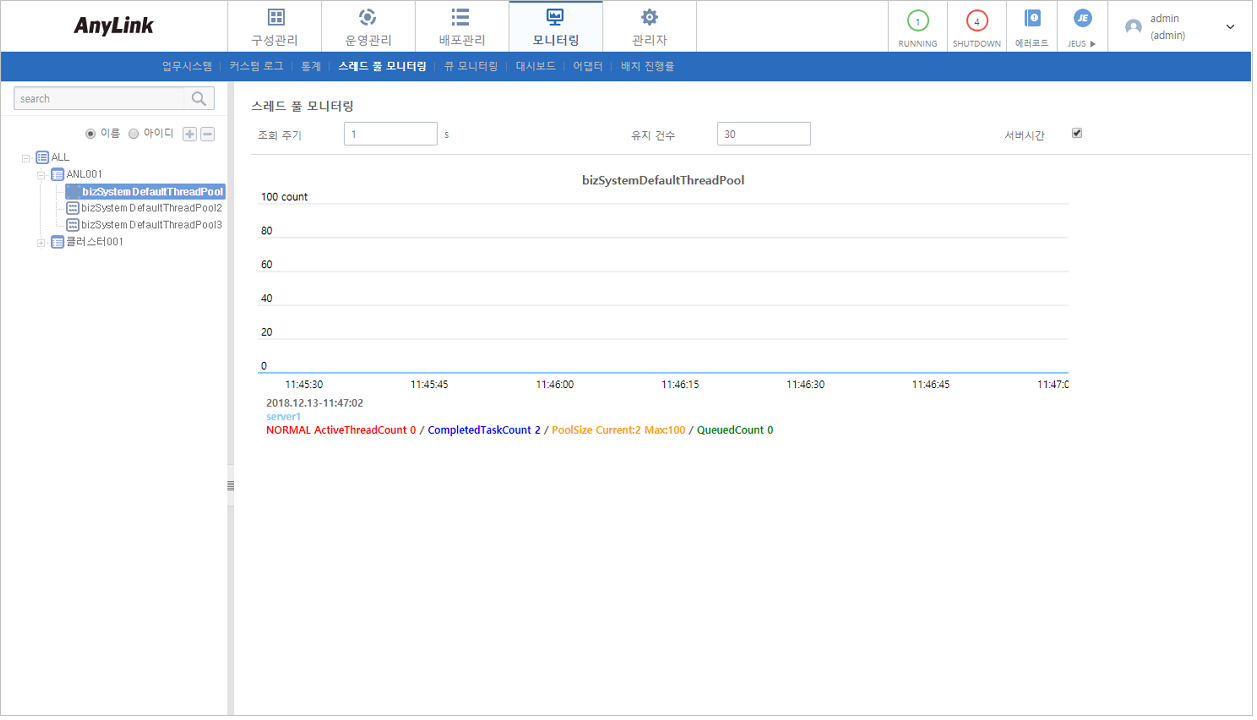Collapse the ALL tree node

coord(27,158)
